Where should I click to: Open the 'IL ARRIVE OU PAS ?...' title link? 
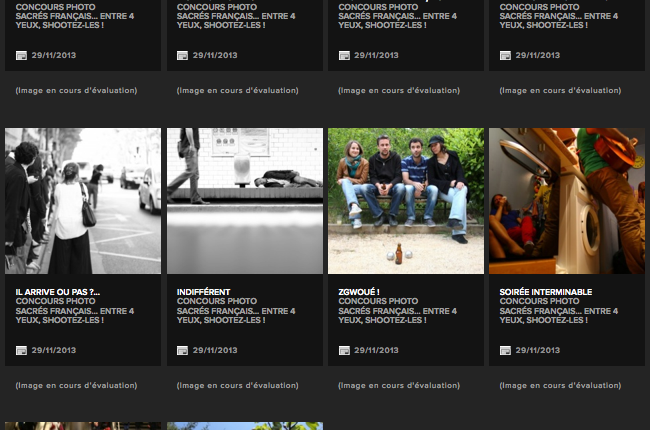click(58, 292)
